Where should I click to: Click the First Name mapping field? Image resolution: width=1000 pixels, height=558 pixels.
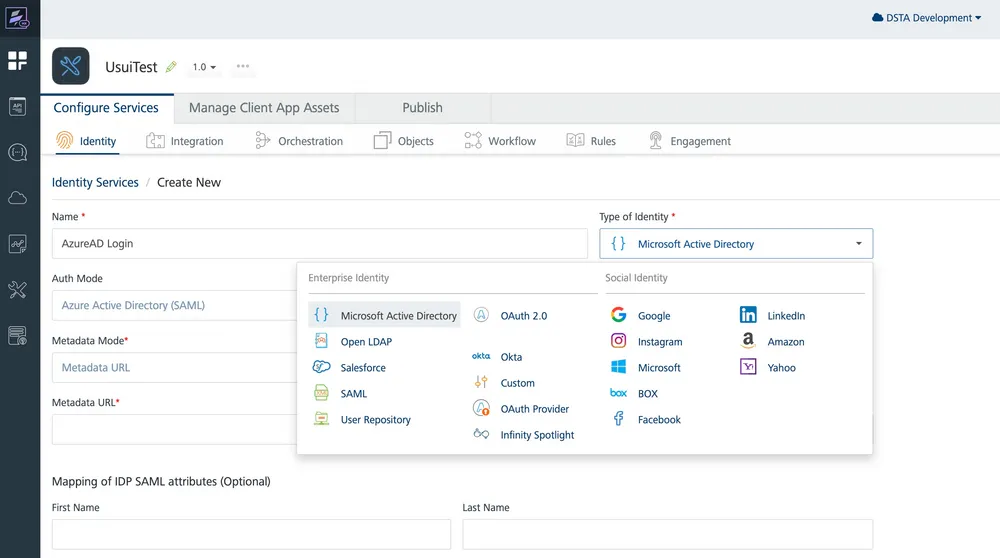click(251, 534)
